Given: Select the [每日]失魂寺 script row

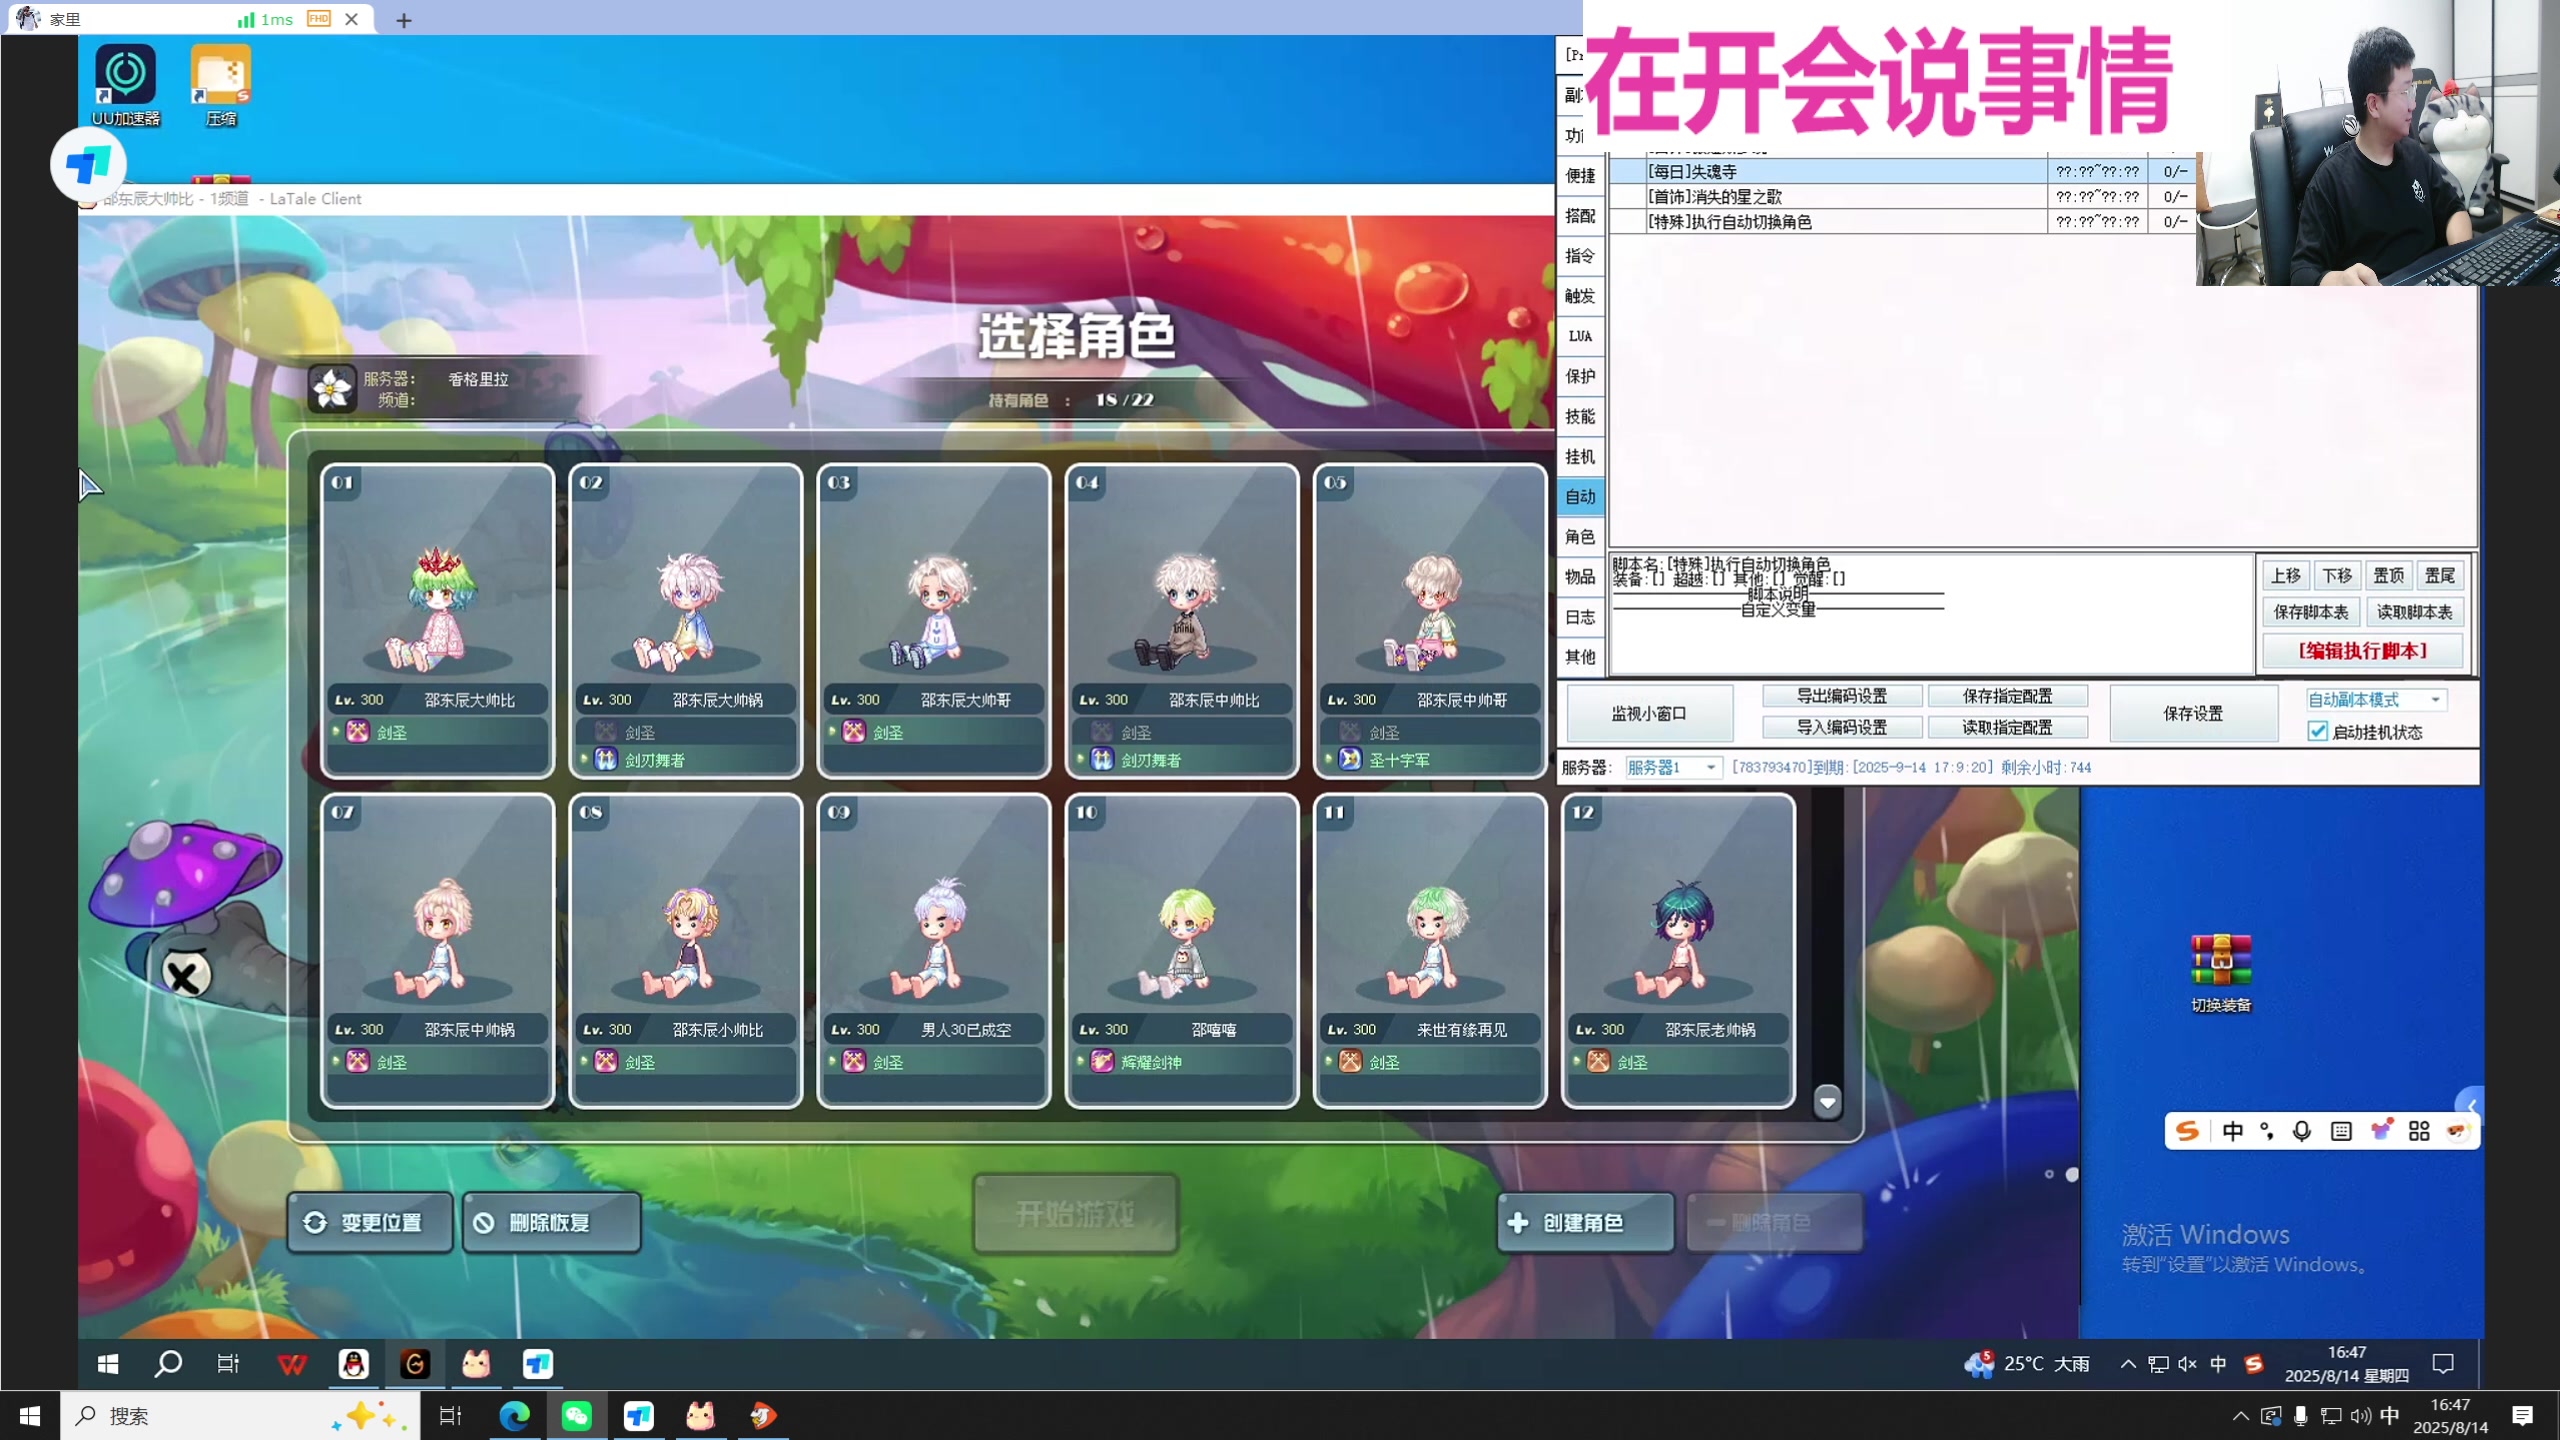Looking at the screenshot, I should [1901, 171].
